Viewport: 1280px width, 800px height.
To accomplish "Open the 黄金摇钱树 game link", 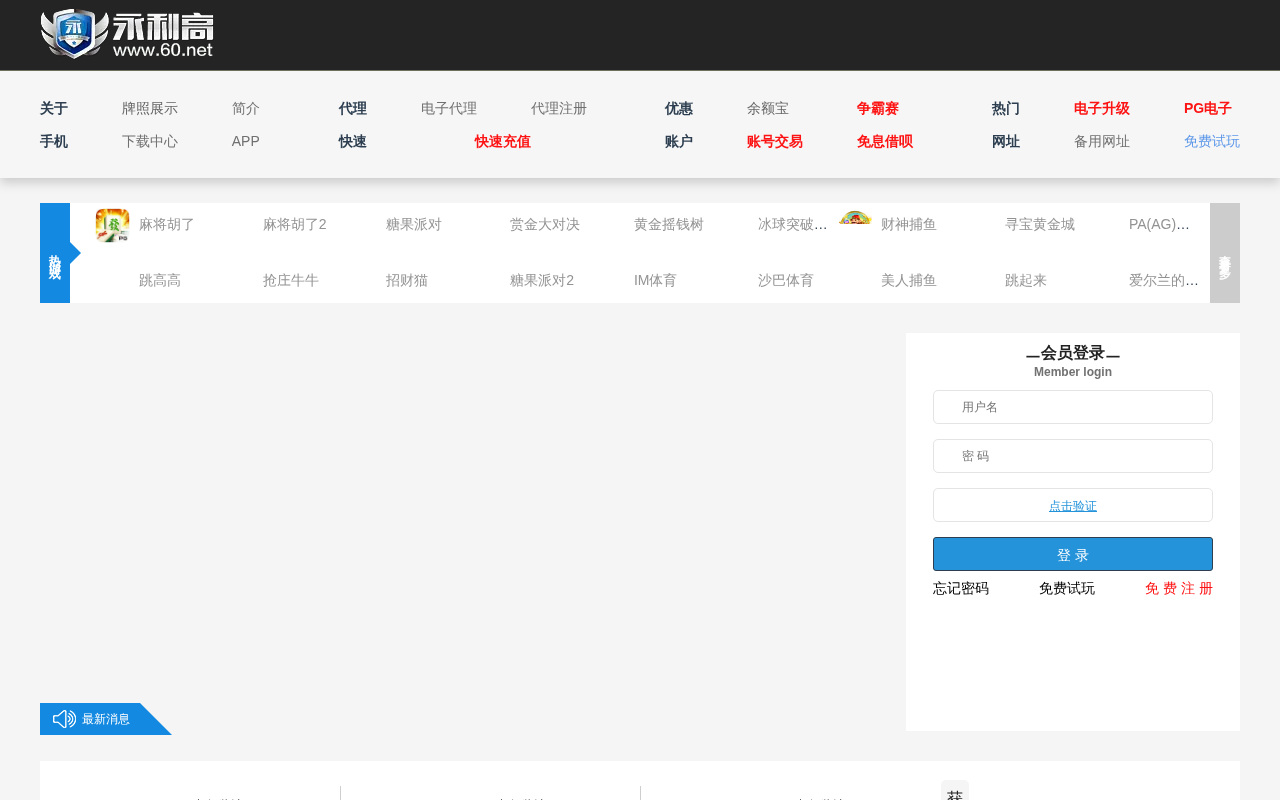I will (668, 225).
